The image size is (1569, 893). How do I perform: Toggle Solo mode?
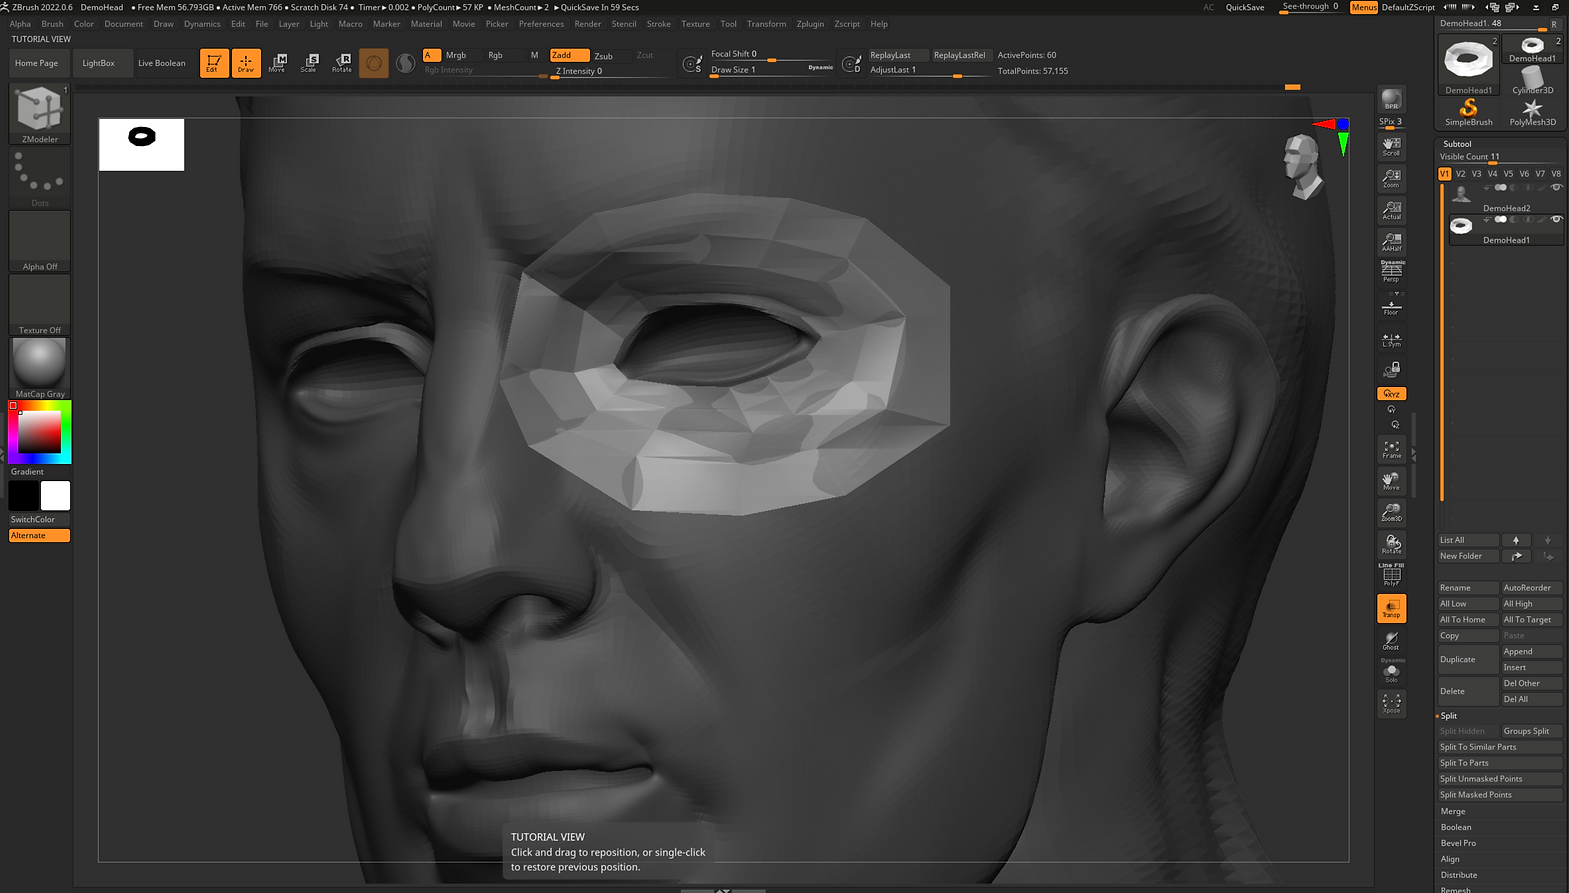point(1391,671)
